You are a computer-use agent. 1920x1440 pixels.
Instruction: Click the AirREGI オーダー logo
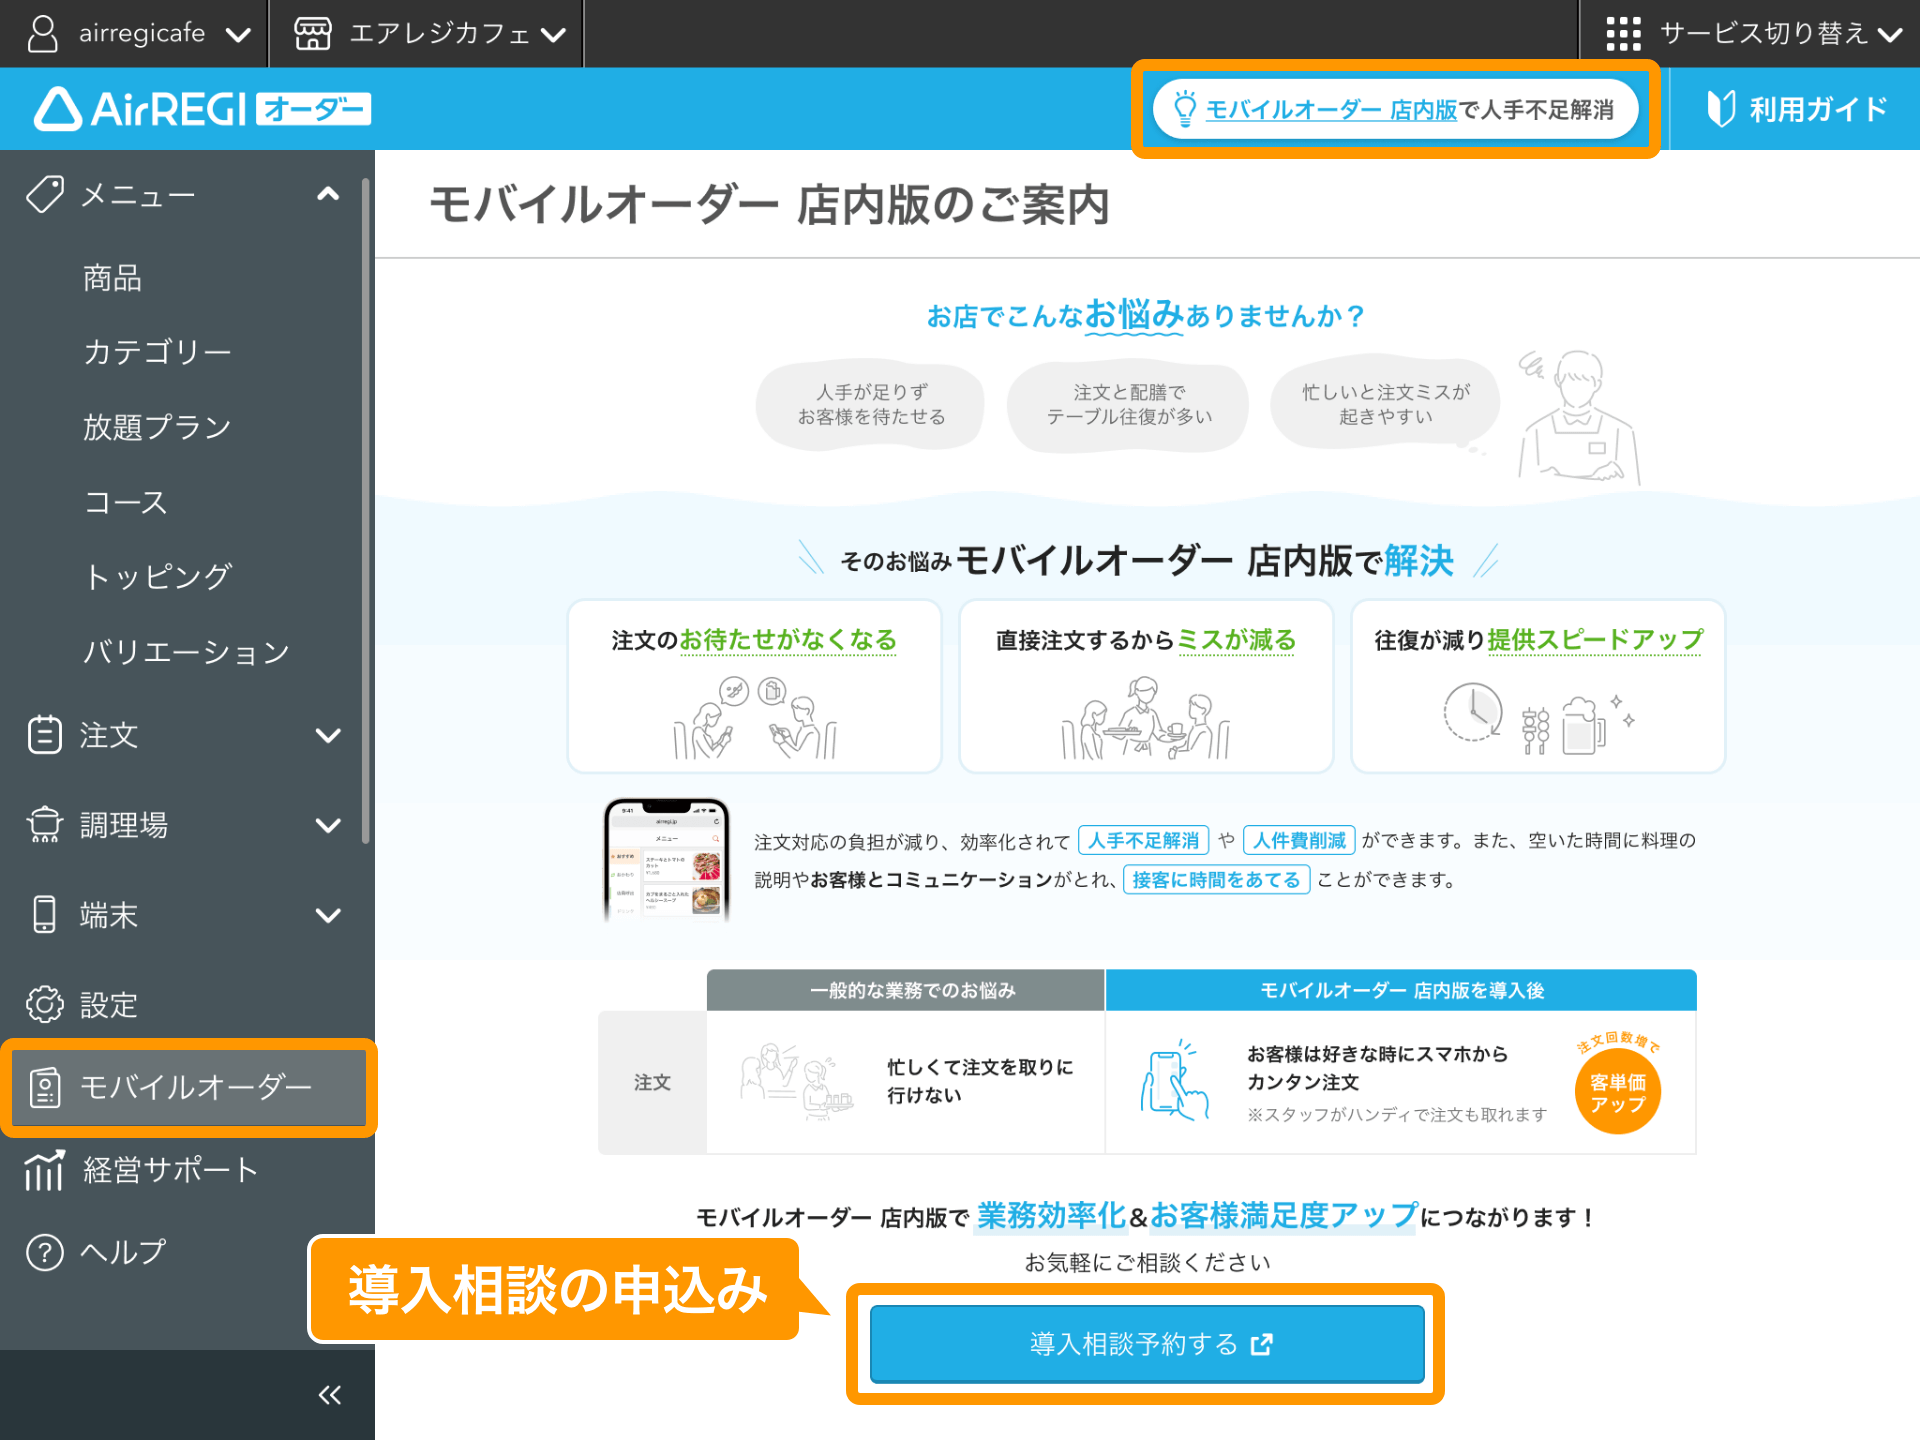click(203, 108)
